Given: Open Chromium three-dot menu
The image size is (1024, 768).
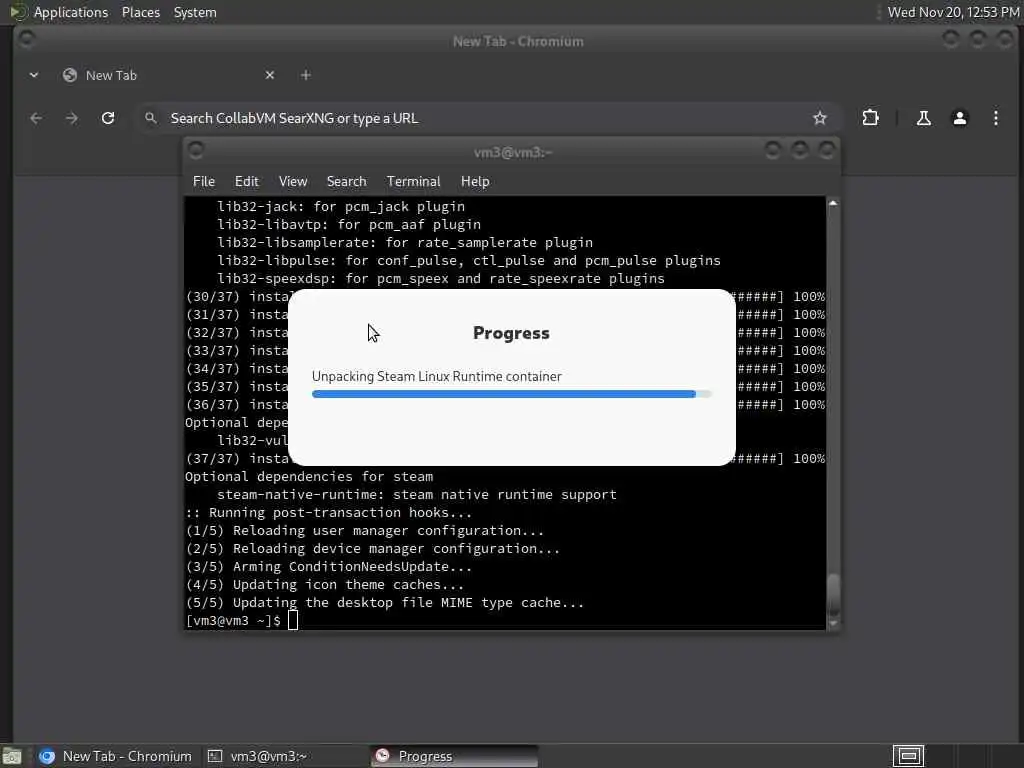Looking at the screenshot, I should tap(995, 118).
